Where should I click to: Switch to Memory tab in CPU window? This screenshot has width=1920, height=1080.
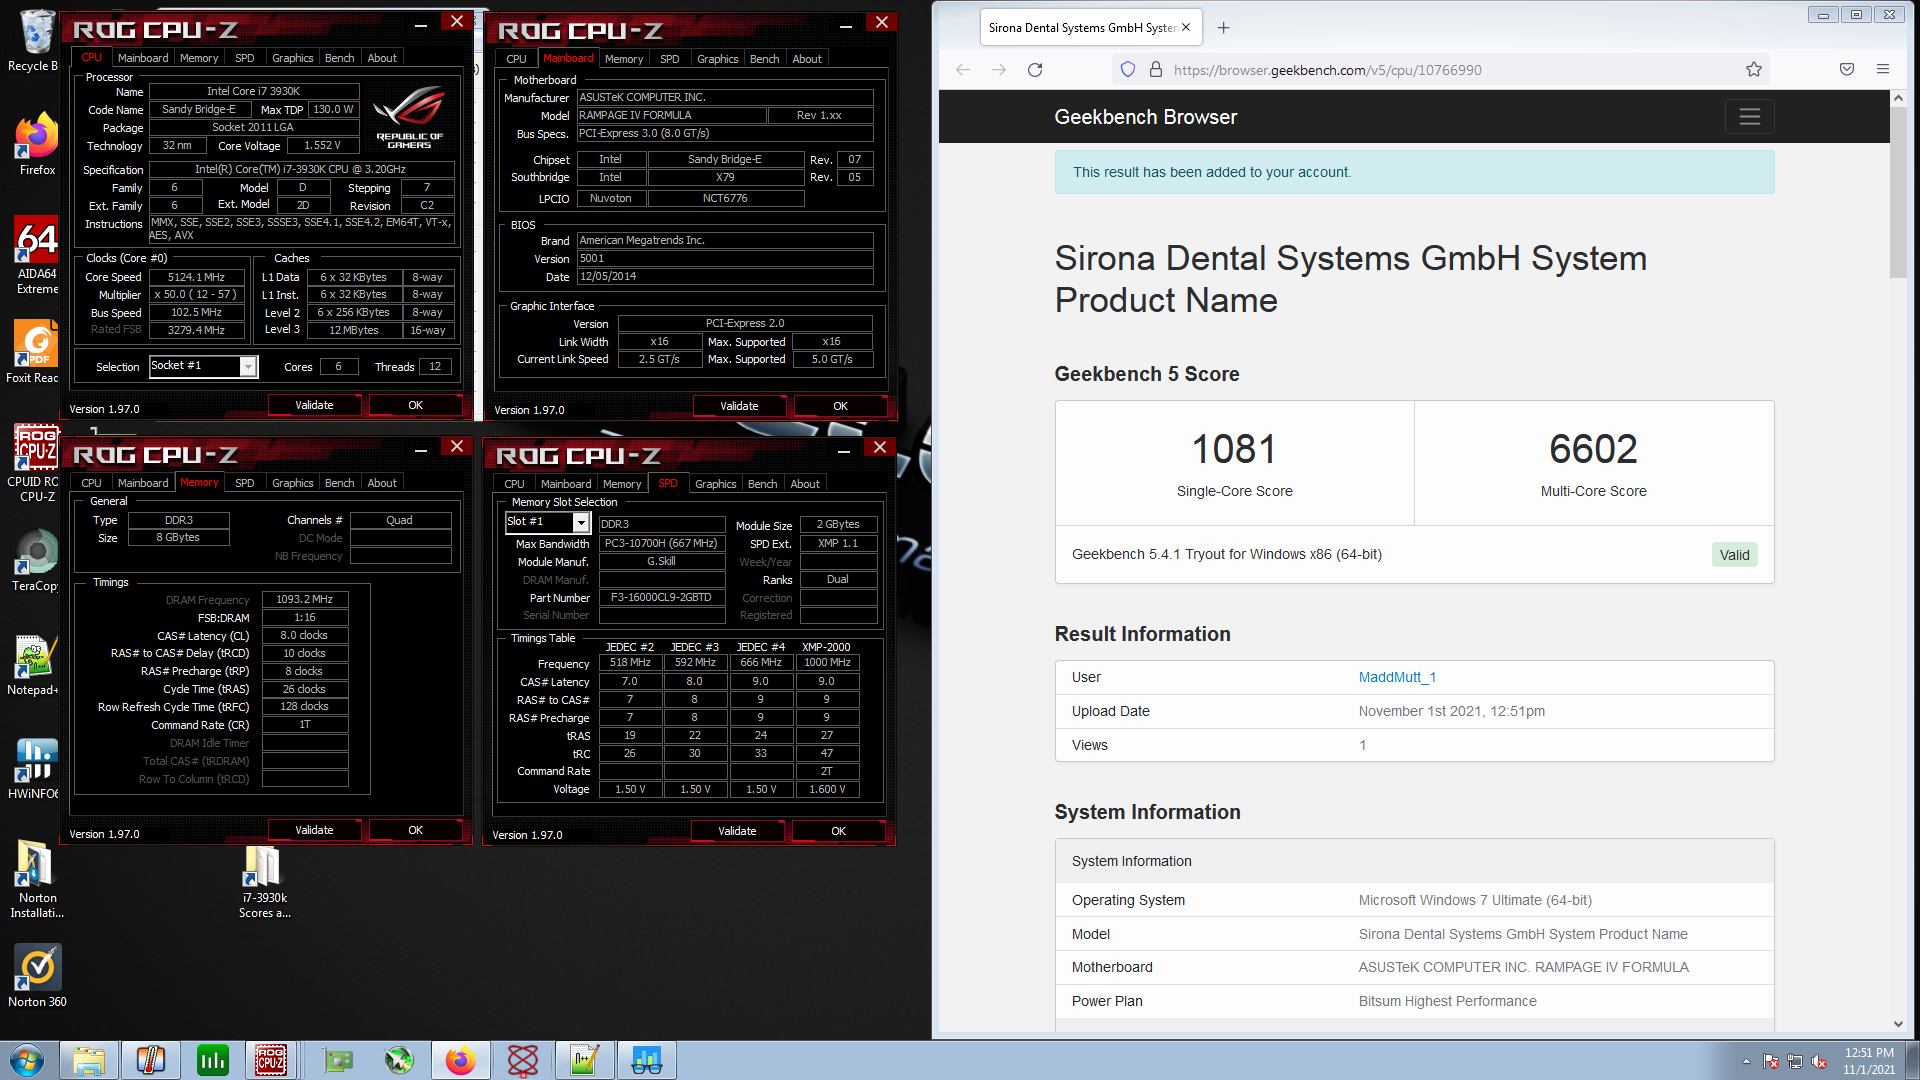198,58
